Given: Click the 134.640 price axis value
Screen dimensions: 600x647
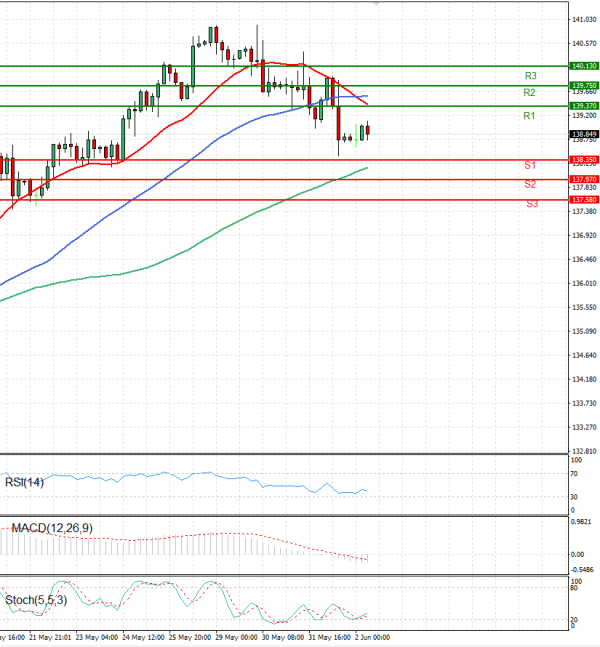Looking at the screenshot, I should coord(584,355).
